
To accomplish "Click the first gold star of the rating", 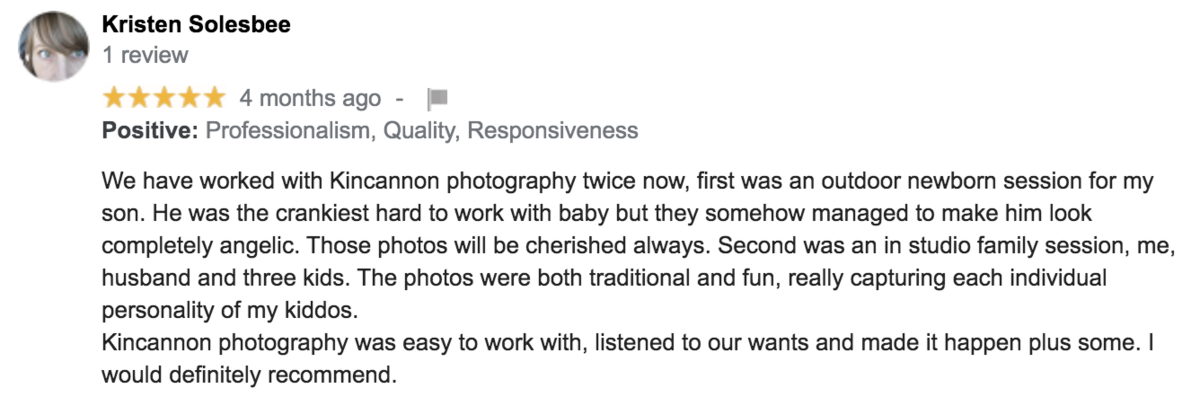I will (114, 97).
